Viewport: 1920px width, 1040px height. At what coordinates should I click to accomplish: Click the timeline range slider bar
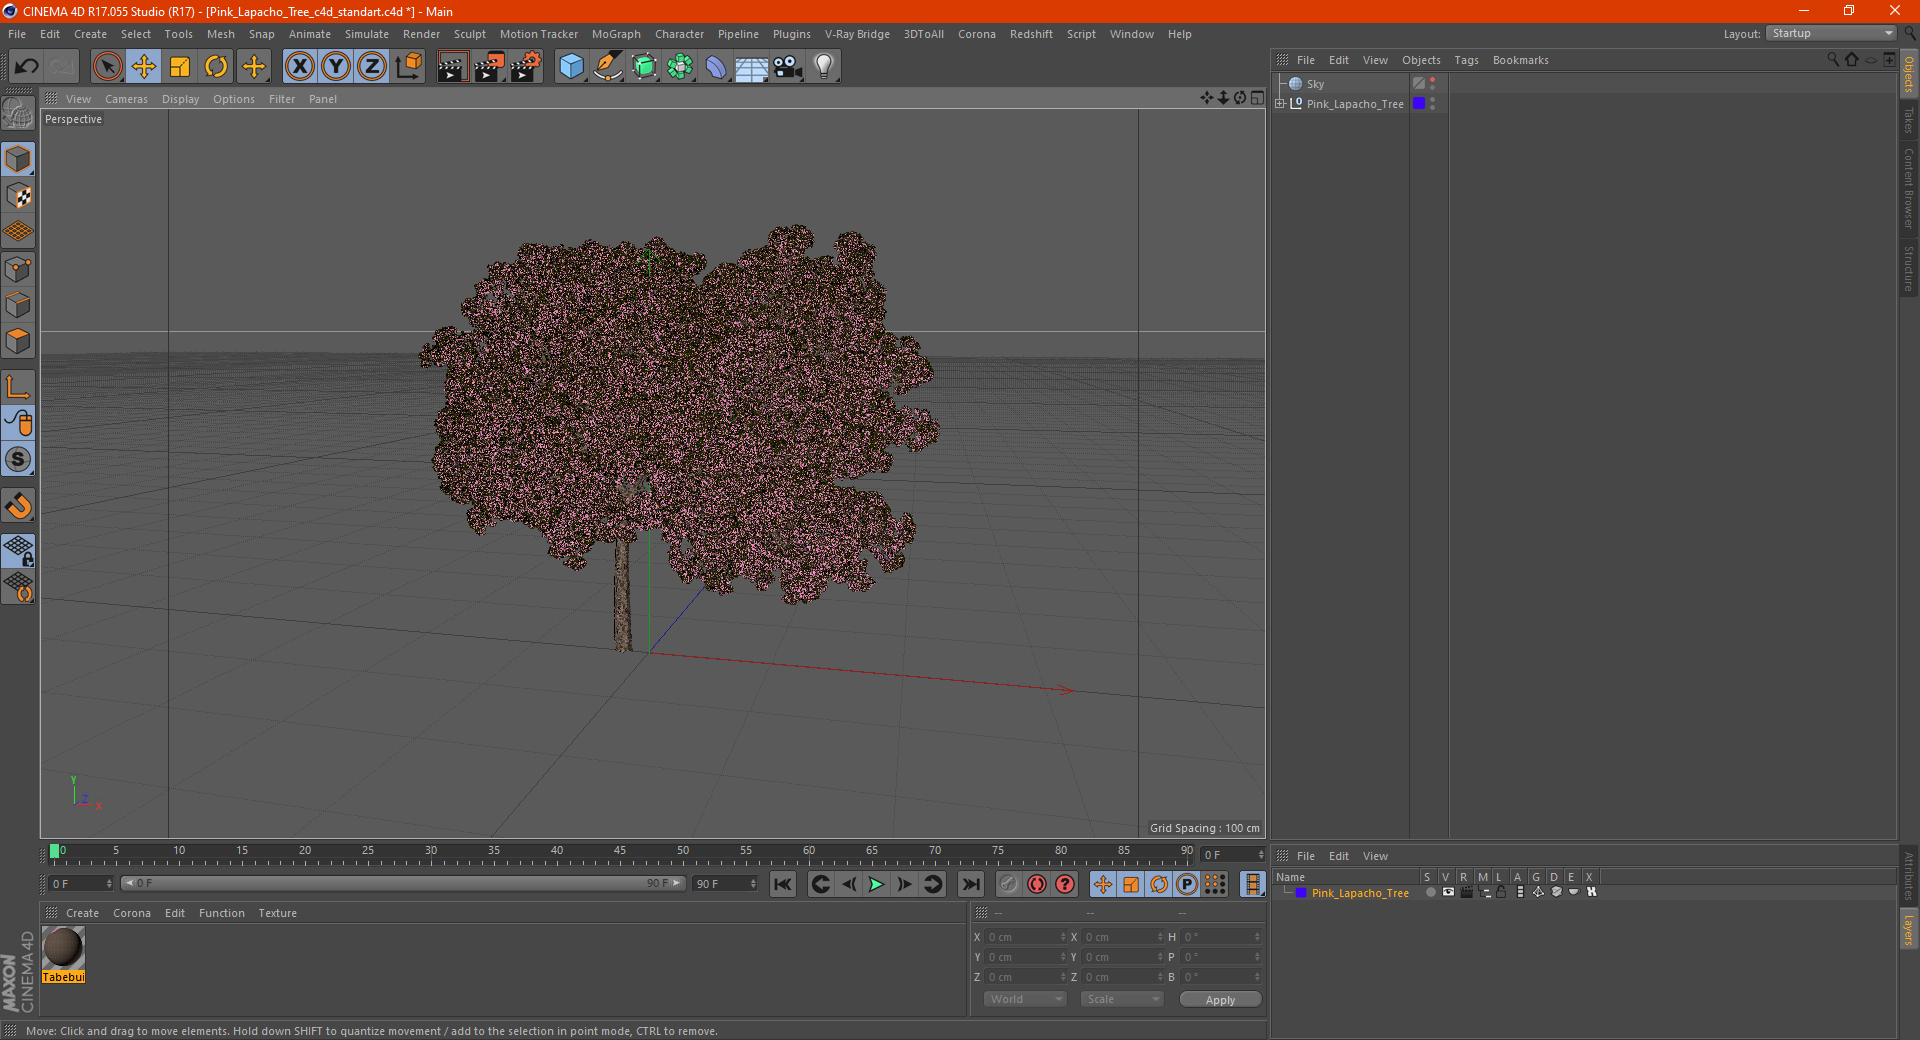[x=403, y=883]
